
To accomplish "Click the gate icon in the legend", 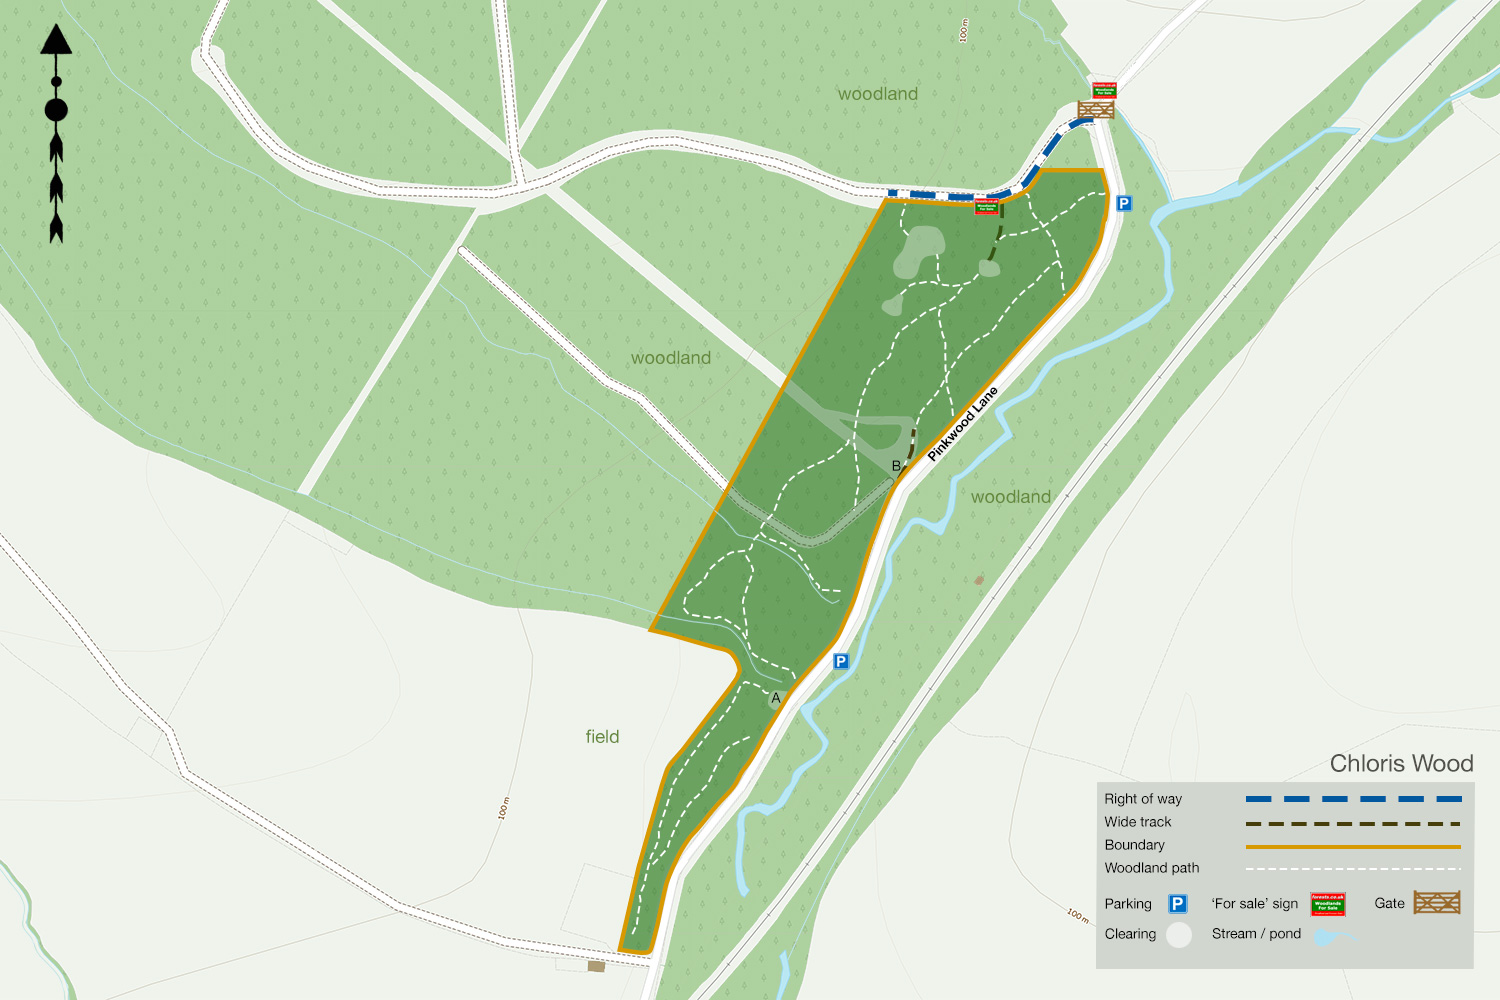I will tap(1437, 903).
